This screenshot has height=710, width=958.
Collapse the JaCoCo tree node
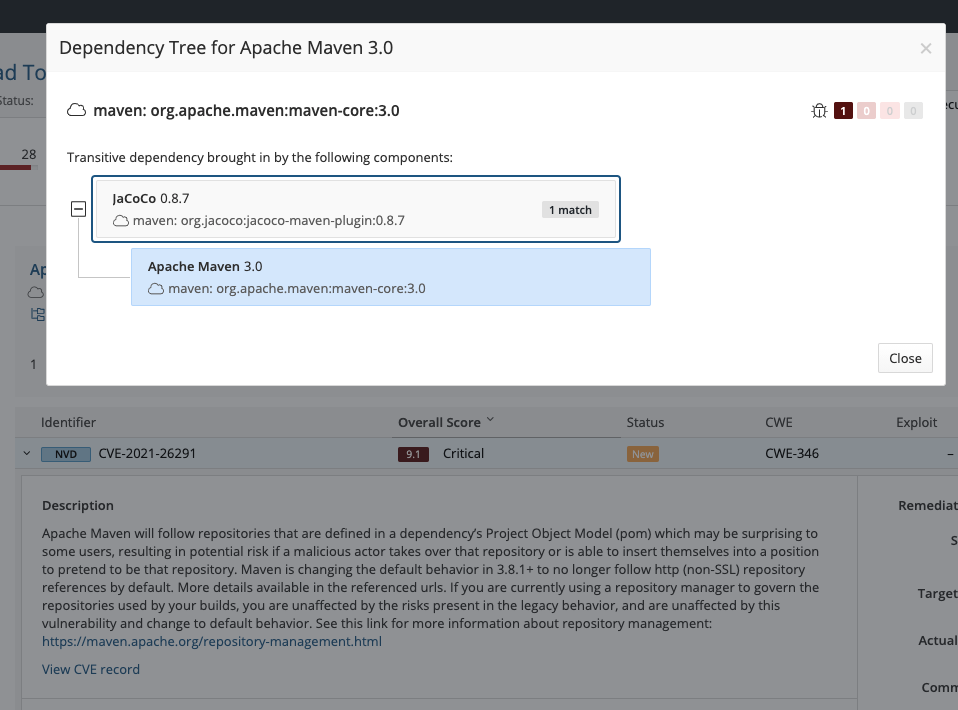[x=78, y=209]
